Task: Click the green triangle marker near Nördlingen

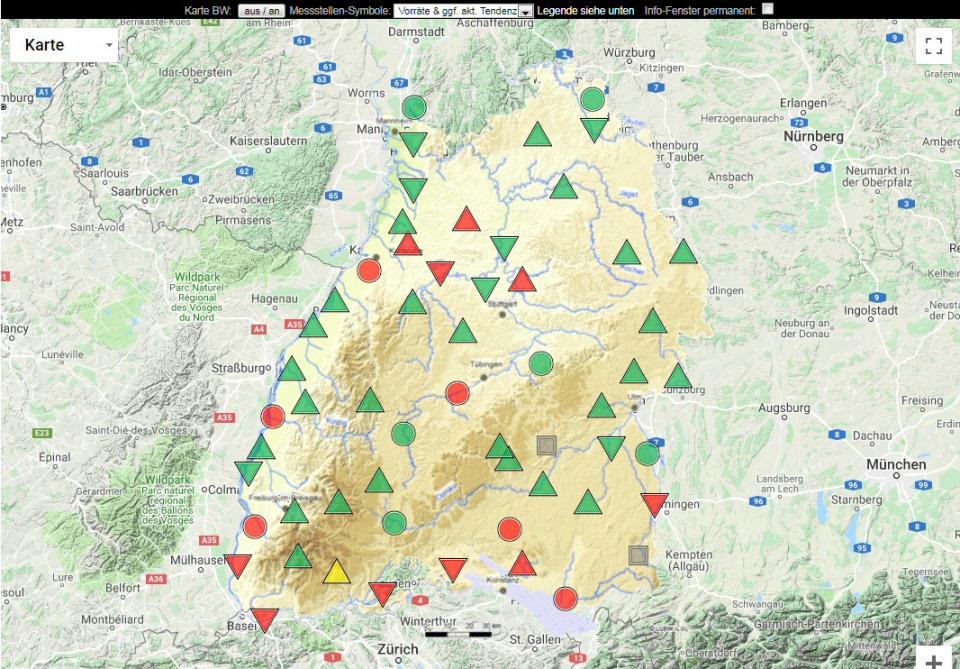Action: [x=684, y=252]
